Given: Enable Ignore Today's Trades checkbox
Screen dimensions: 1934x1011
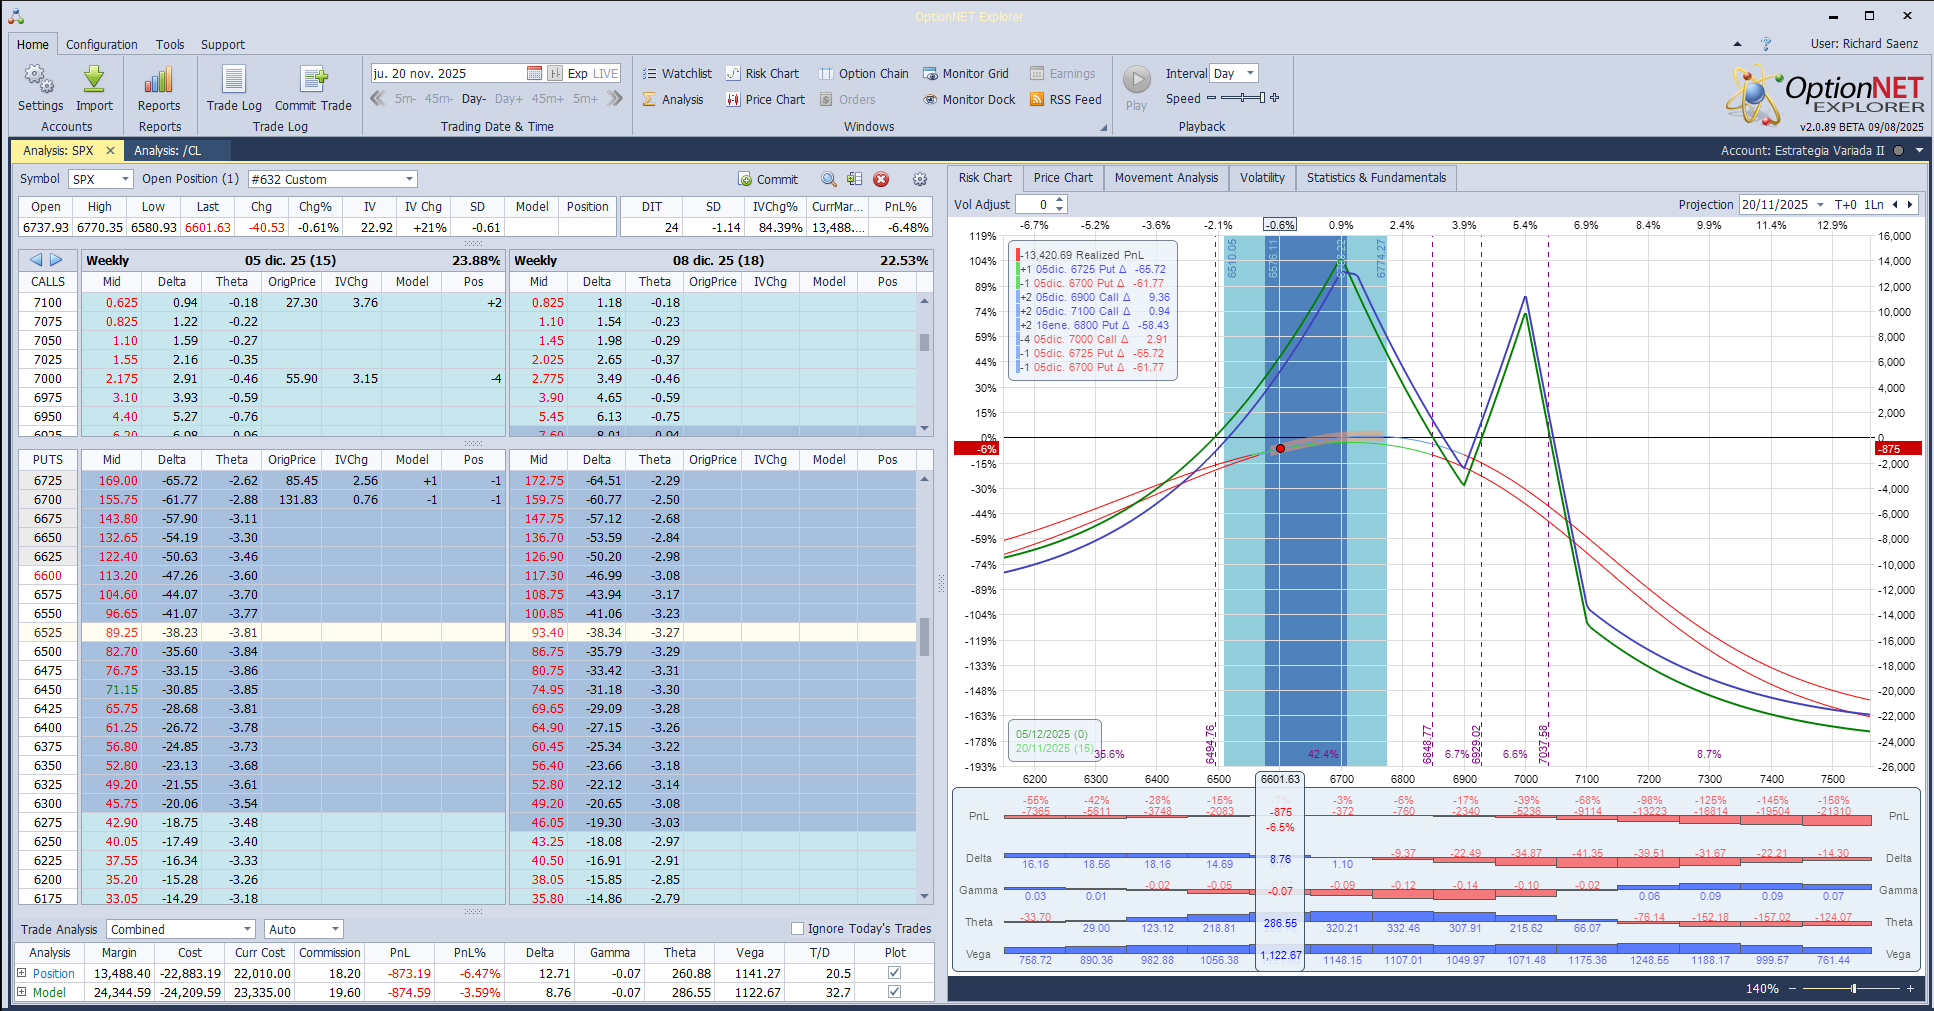Looking at the screenshot, I should [x=798, y=929].
